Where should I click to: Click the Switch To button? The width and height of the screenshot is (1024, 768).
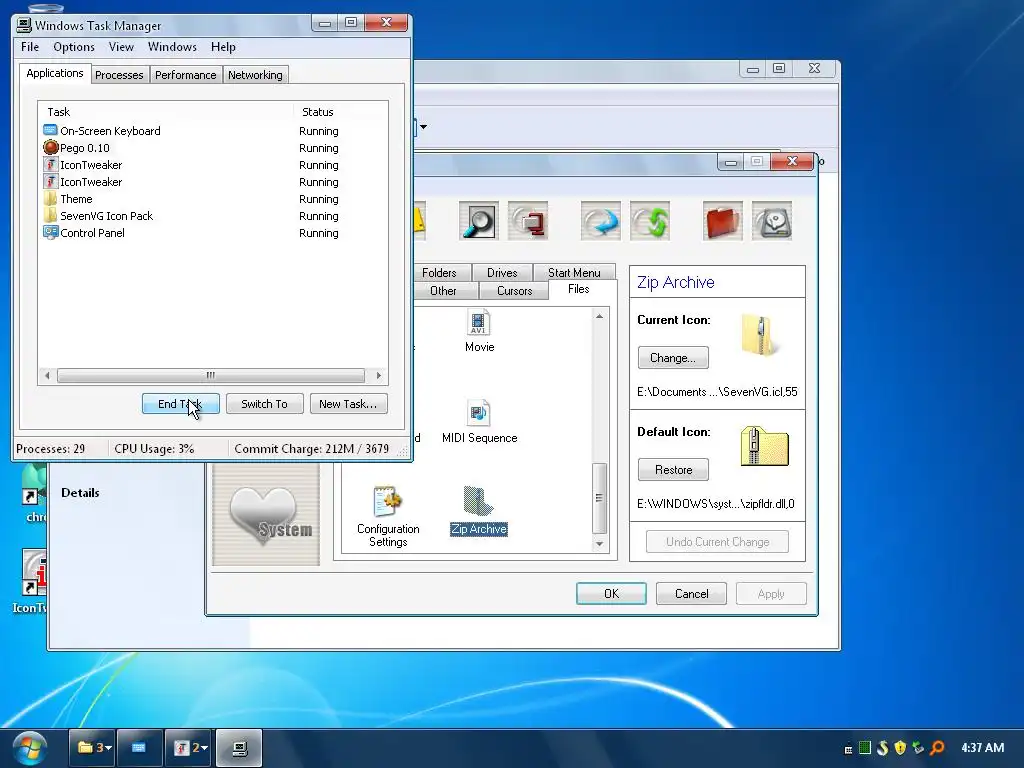(264, 404)
